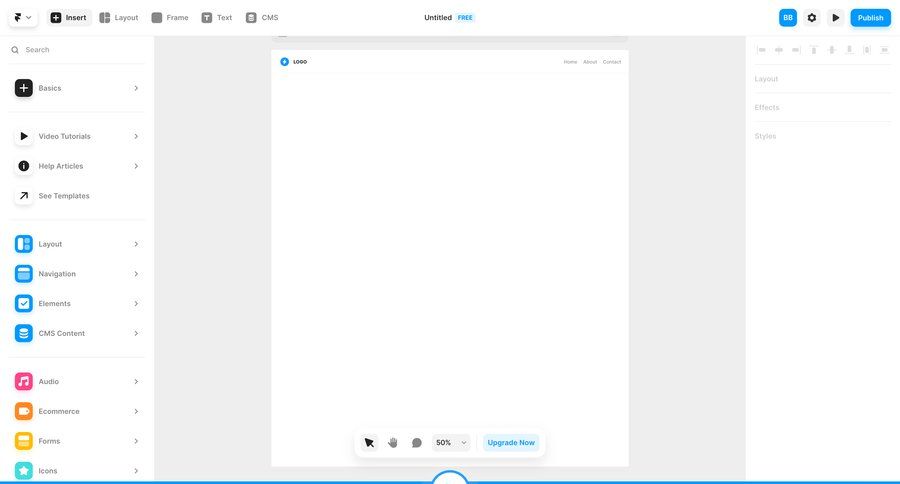Click the CMS Content database icon
The width and height of the screenshot is (900, 484).
tap(24, 334)
